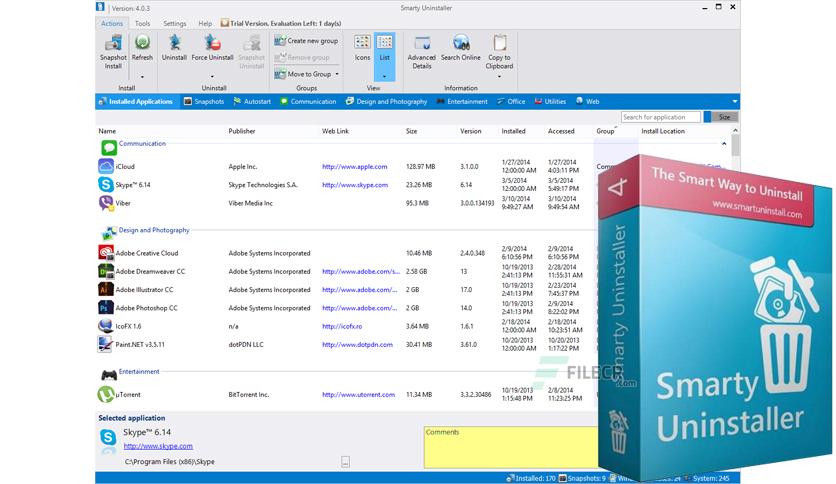Viewport: 836px width, 484px height.
Task: Open www.skype.com link in Skype row
Action: coord(355,185)
